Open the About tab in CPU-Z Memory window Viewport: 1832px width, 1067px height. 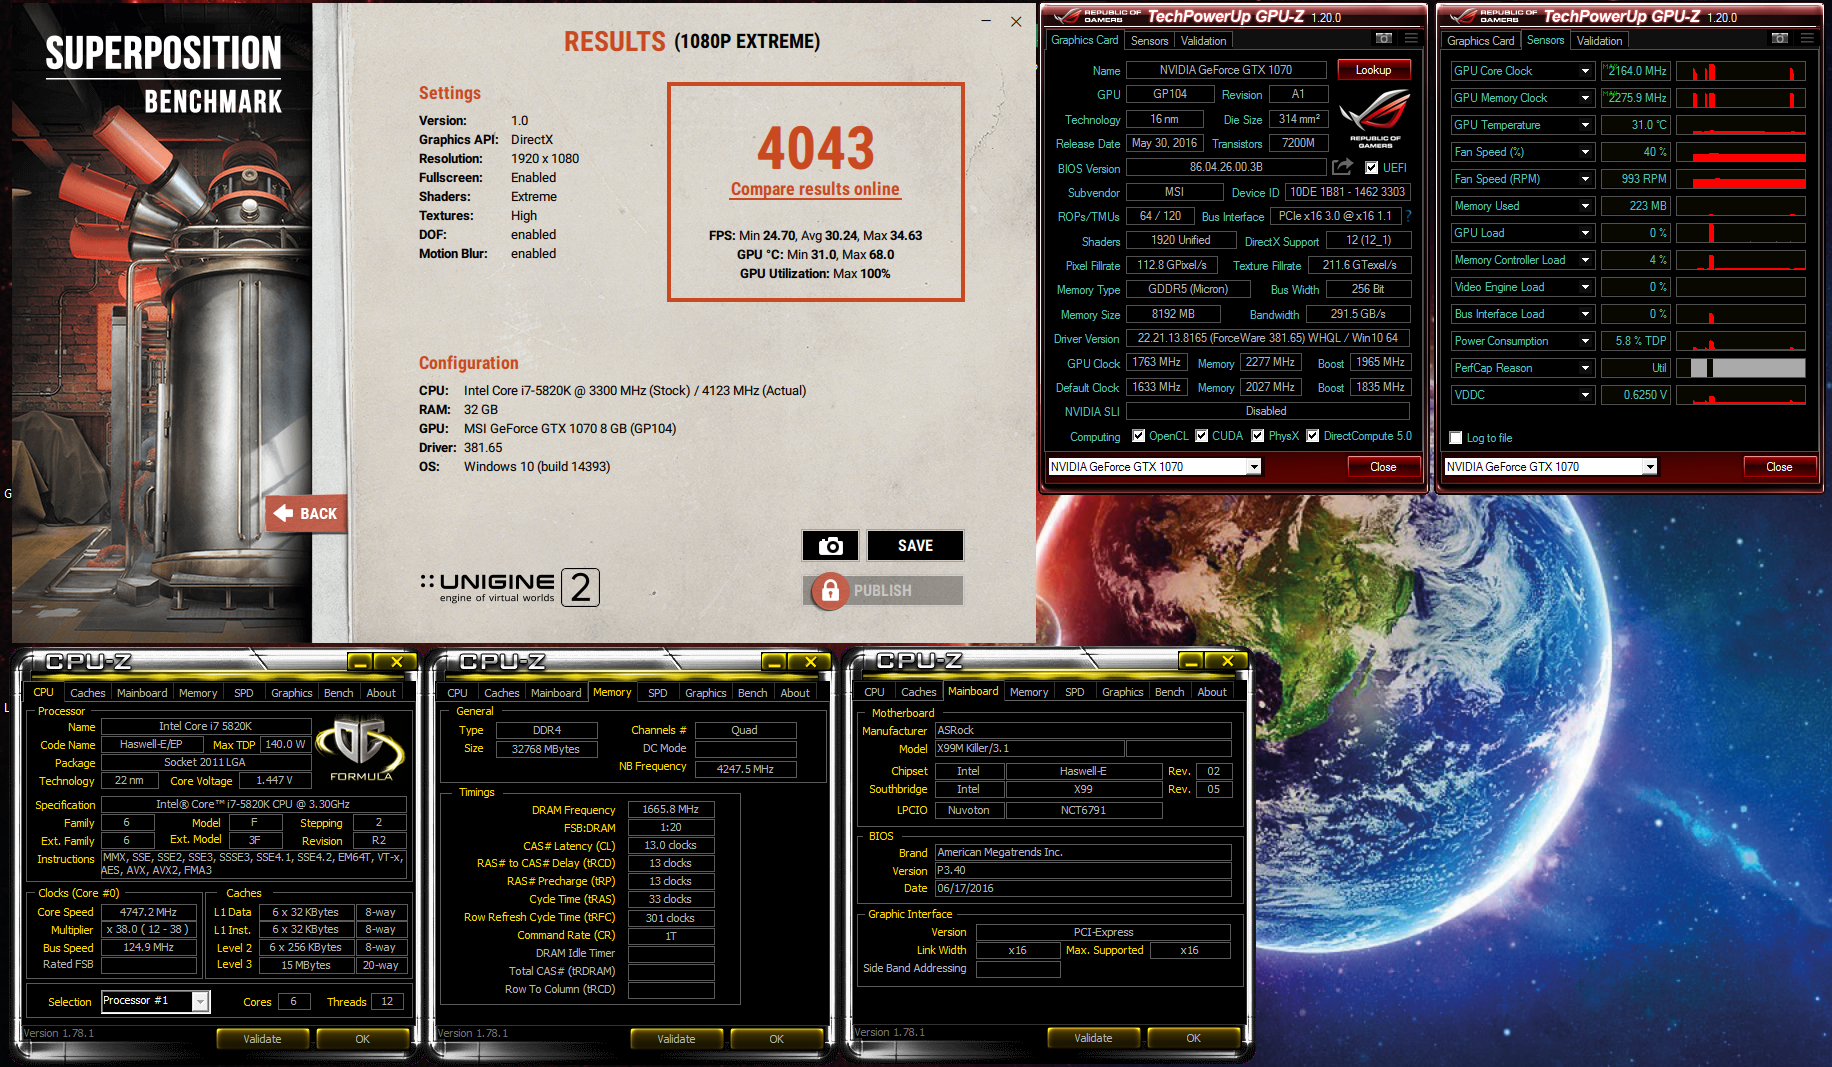[x=795, y=693]
